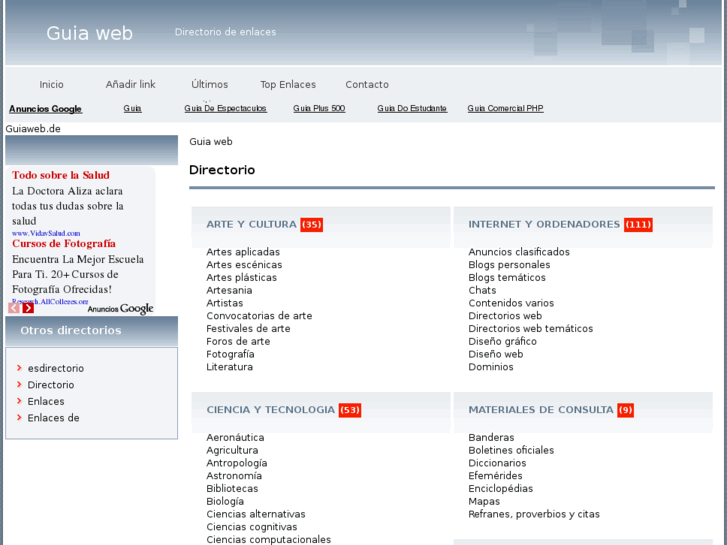The width and height of the screenshot is (727, 545).
Task: Open Contenidos varios subcategory
Action: tap(511, 303)
